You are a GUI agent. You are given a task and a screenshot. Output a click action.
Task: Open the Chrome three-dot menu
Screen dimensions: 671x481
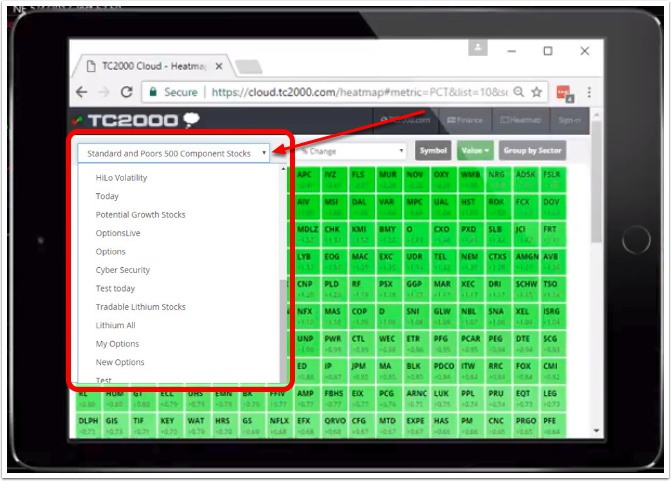click(589, 92)
